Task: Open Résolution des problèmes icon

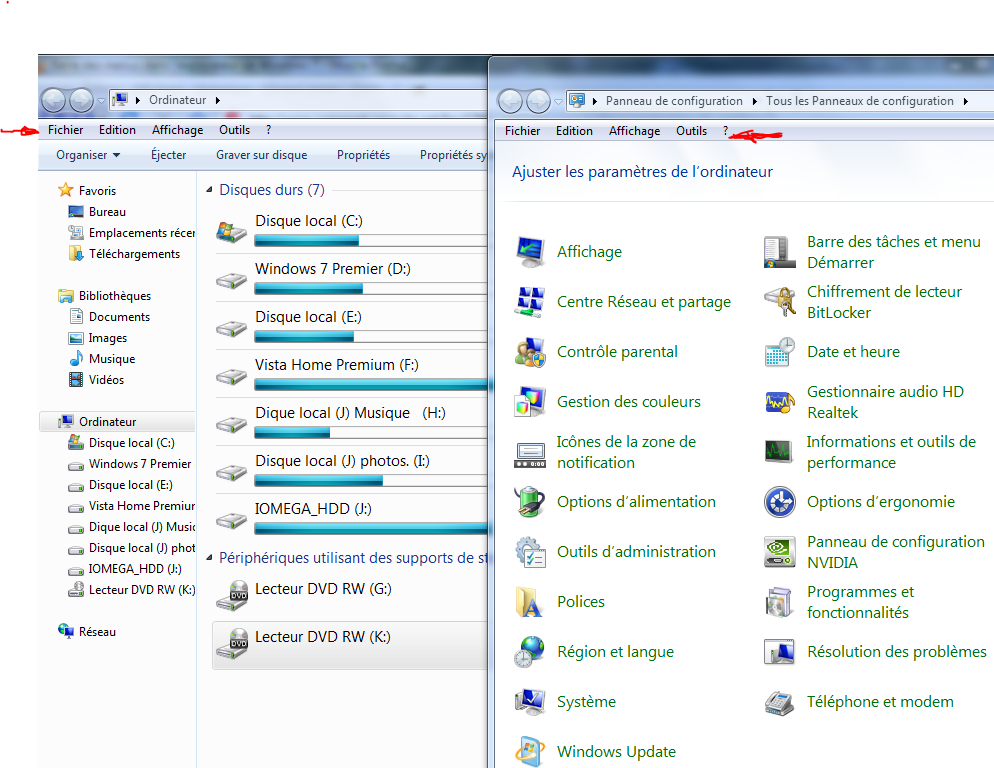Action: pyautogui.click(x=780, y=652)
